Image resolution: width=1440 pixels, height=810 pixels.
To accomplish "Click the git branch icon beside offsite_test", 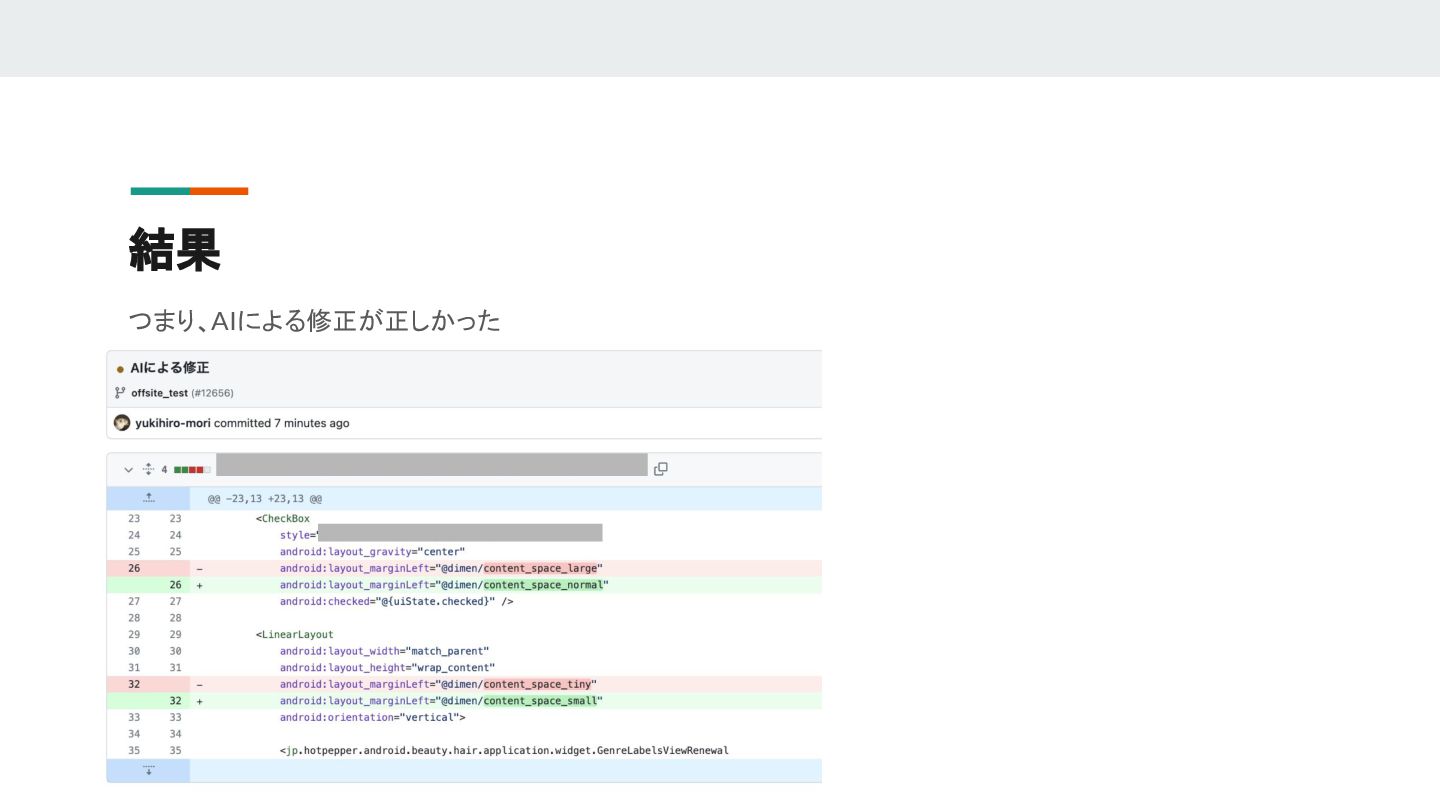I will click(120, 393).
